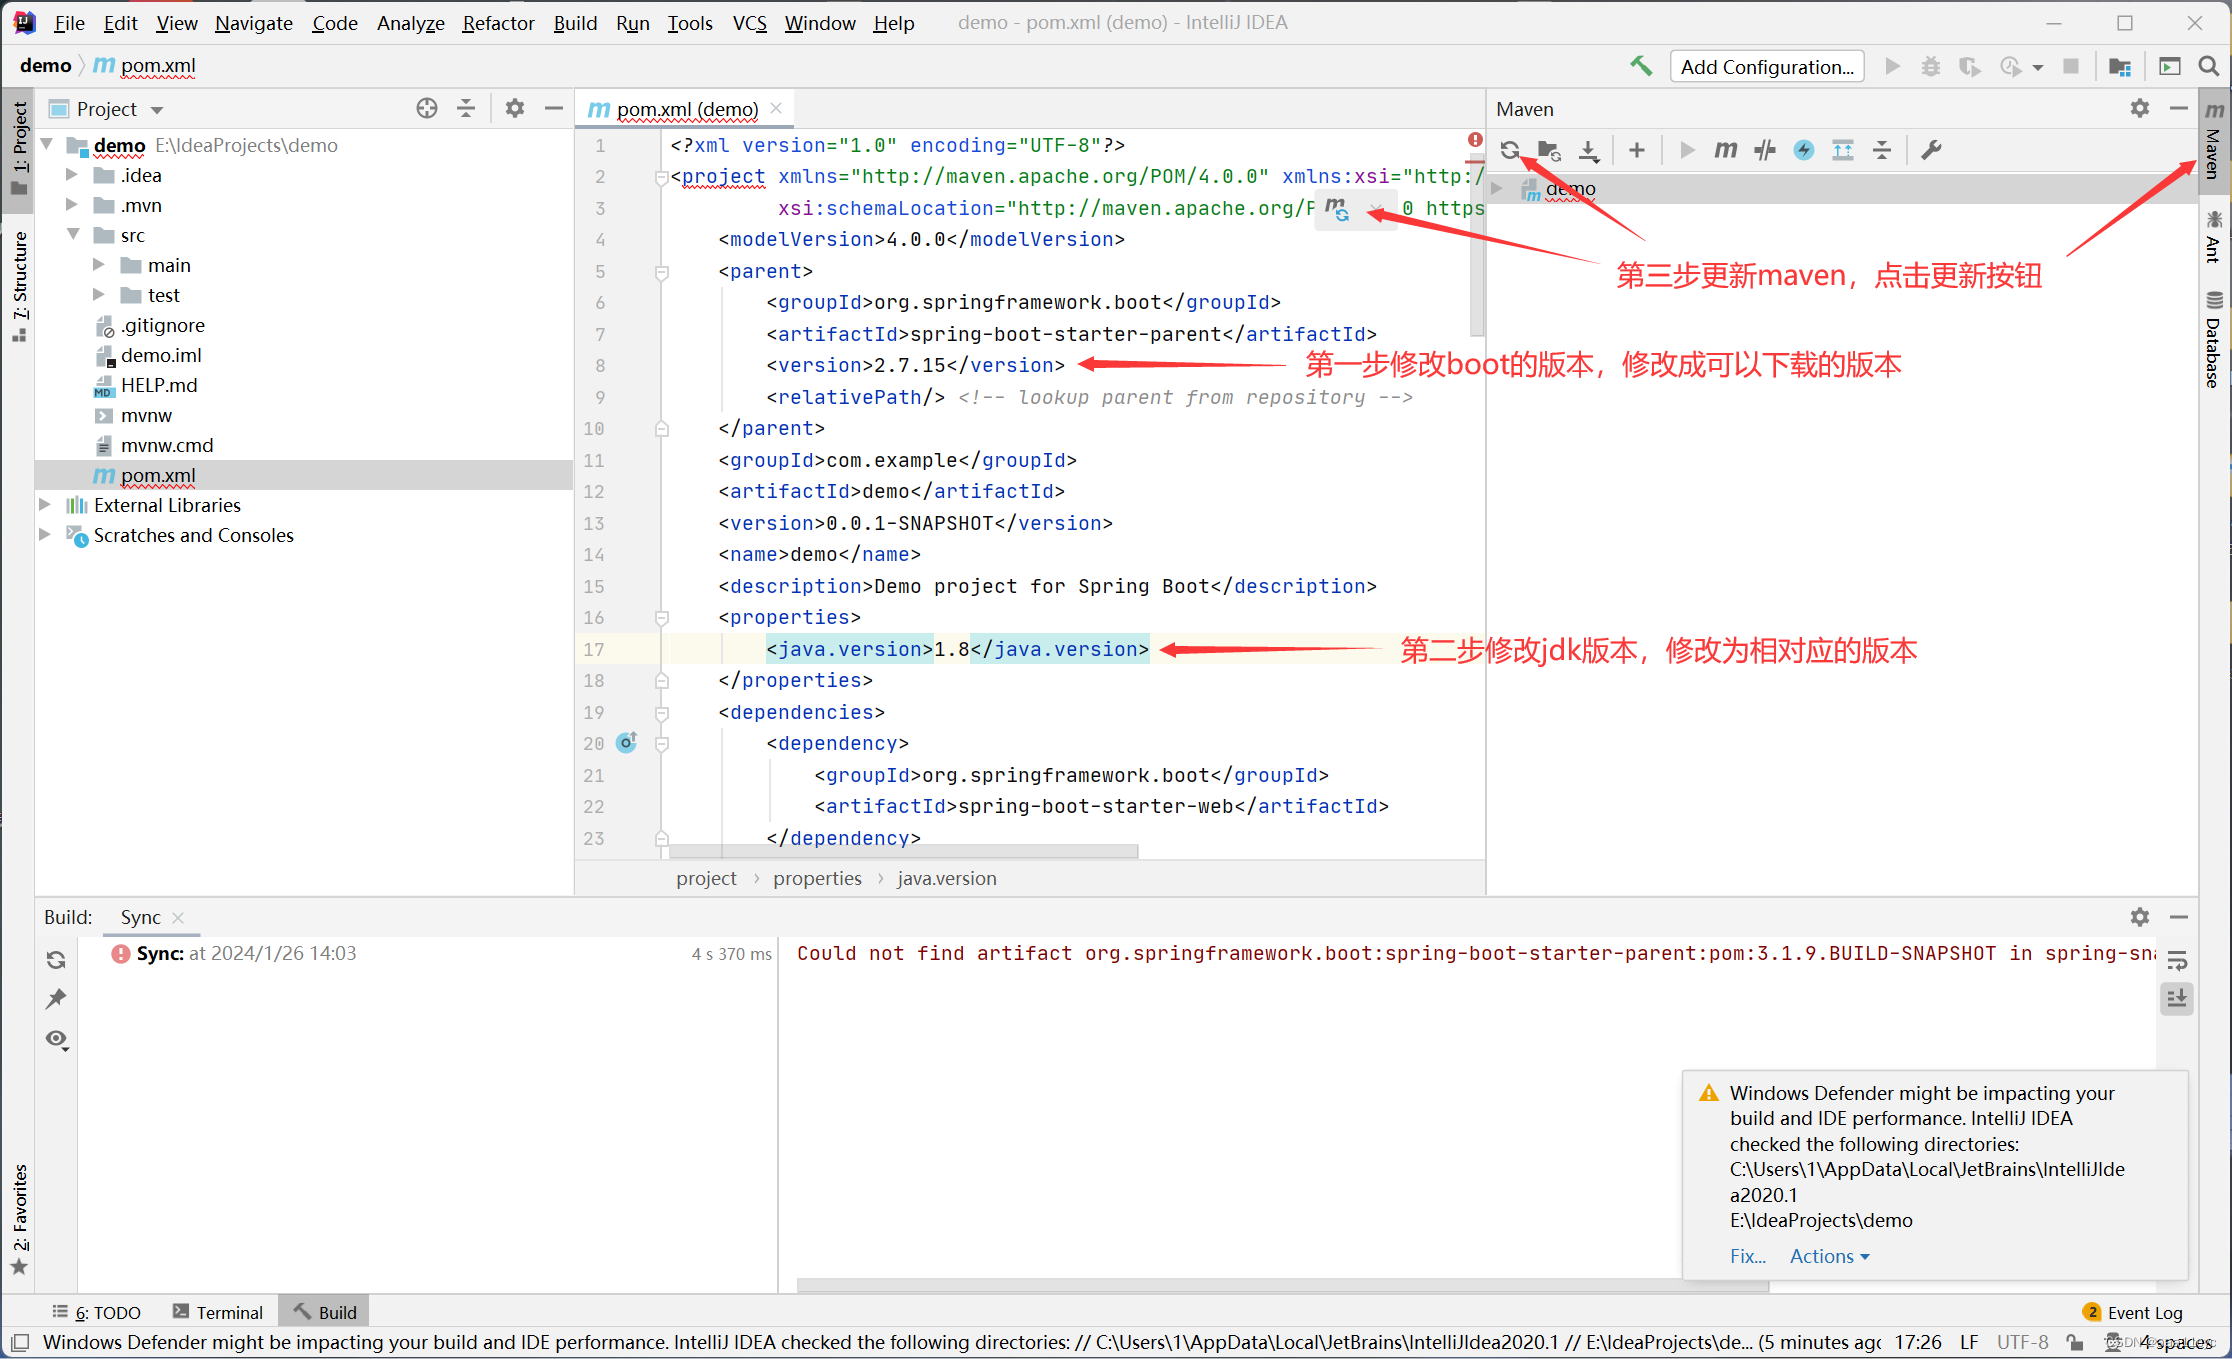The image size is (2232, 1359).
Task: Click fold marker on dependency line 20
Action: click(x=661, y=743)
